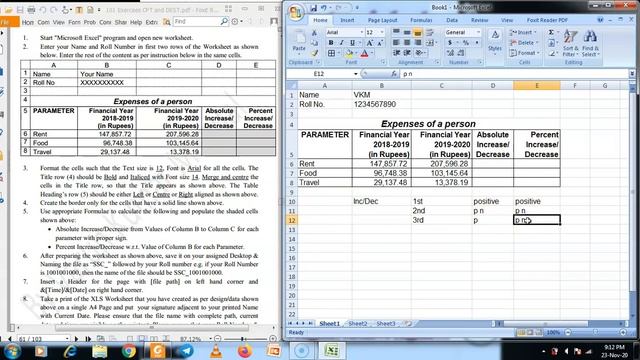The image size is (640, 360).
Task: Click the Windows Start button
Action: click(12, 351)
